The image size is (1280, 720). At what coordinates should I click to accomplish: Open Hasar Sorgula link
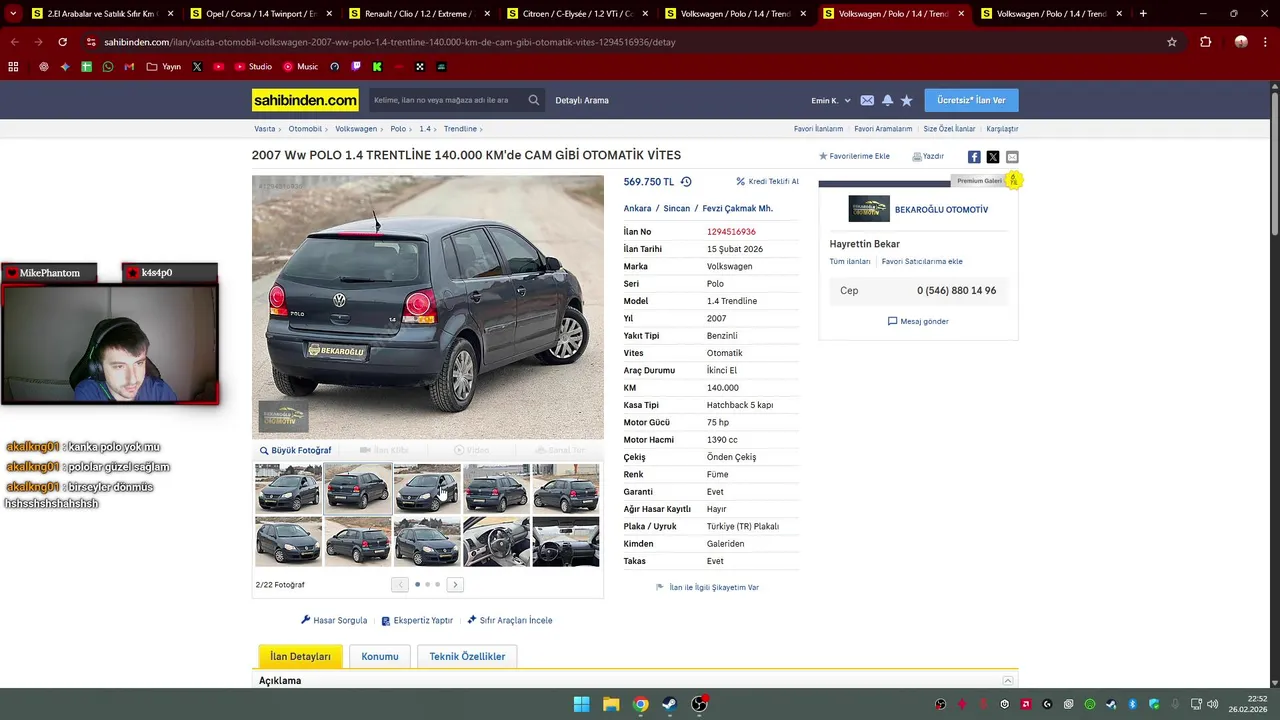click(334, 620)
